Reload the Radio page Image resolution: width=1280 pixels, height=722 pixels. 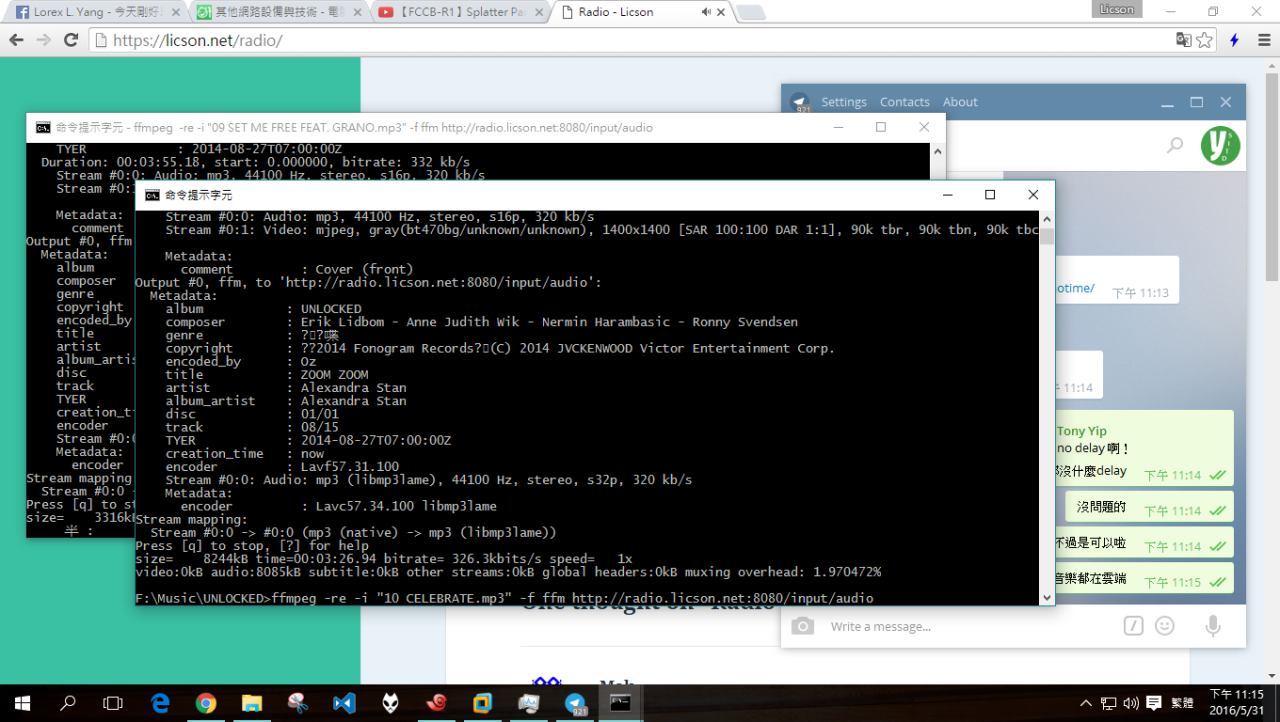pos(70,40)
